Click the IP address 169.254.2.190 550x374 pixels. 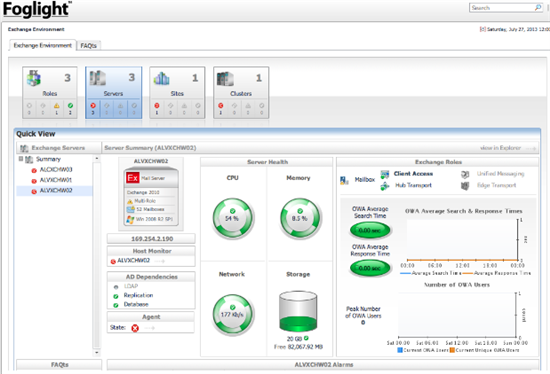click(152, 239)
